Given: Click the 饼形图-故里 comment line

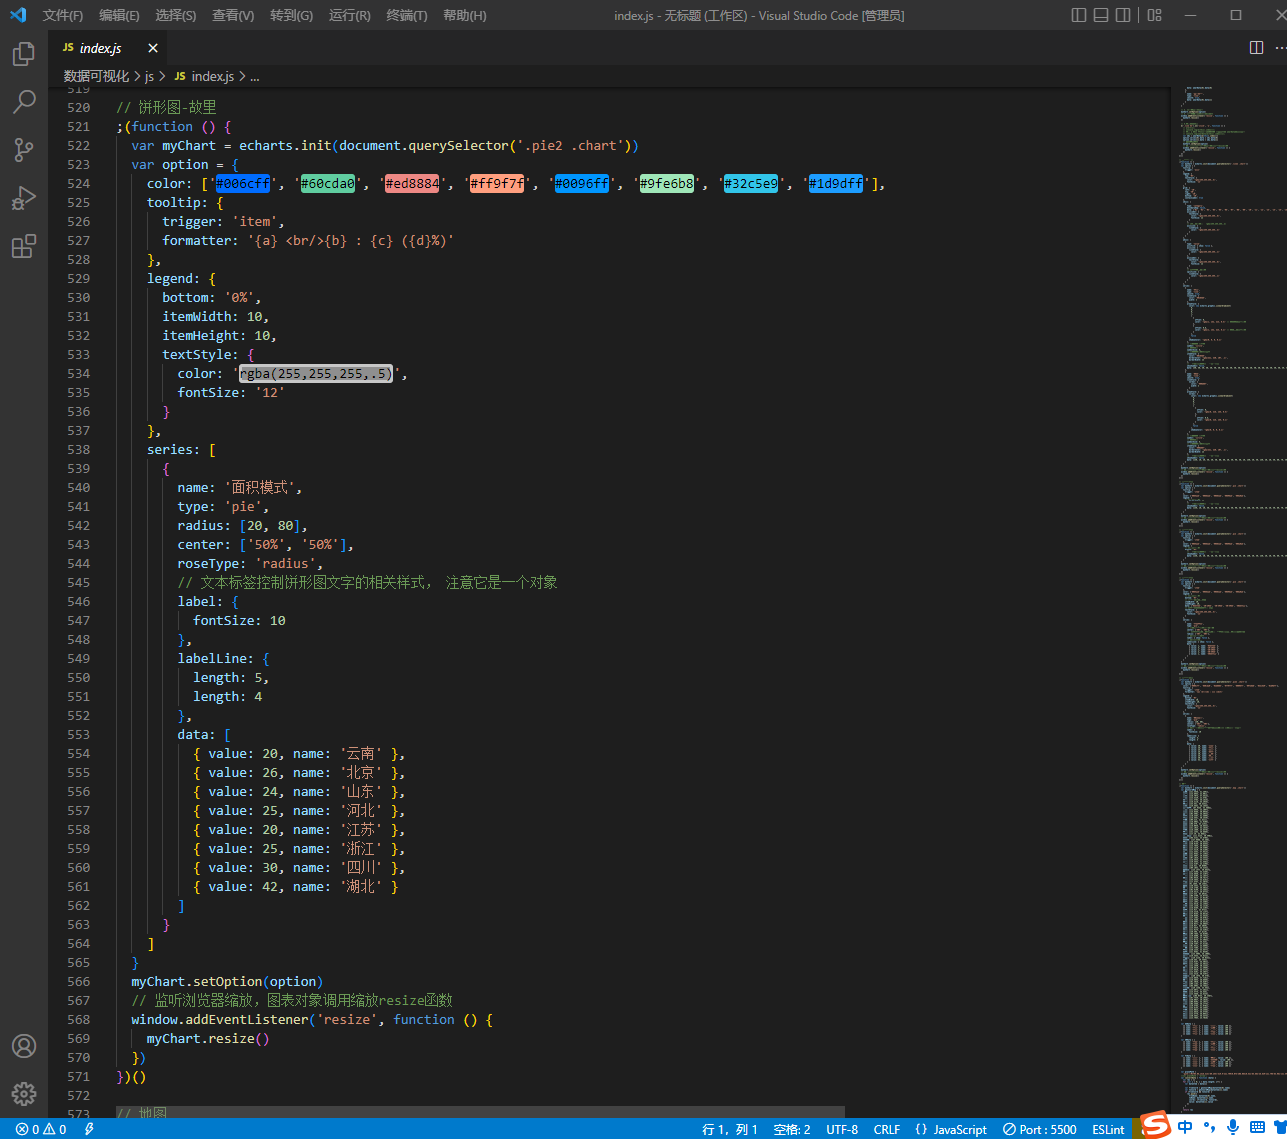Looking at the screenshot, I should (166, 108).
